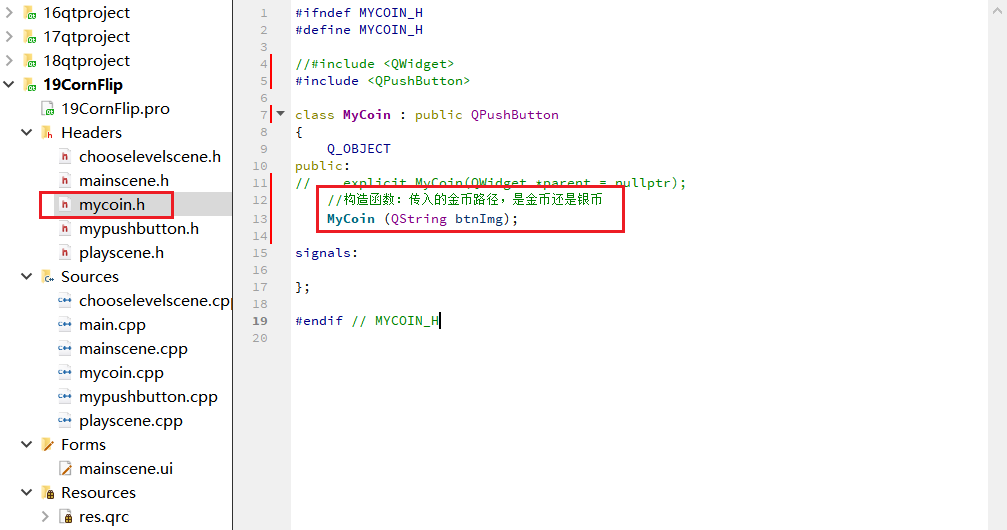Click the mycoin.cpp file icon
Image resolution: width=1007 pixels, height=530 pixels.
[65, 372]
